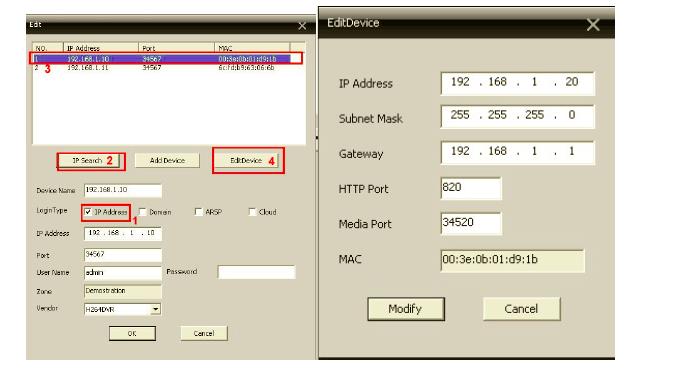The height and width of the screenshot is (373, 679).
Task: Close the Edit window with X
Action: [x=302, y=26]
